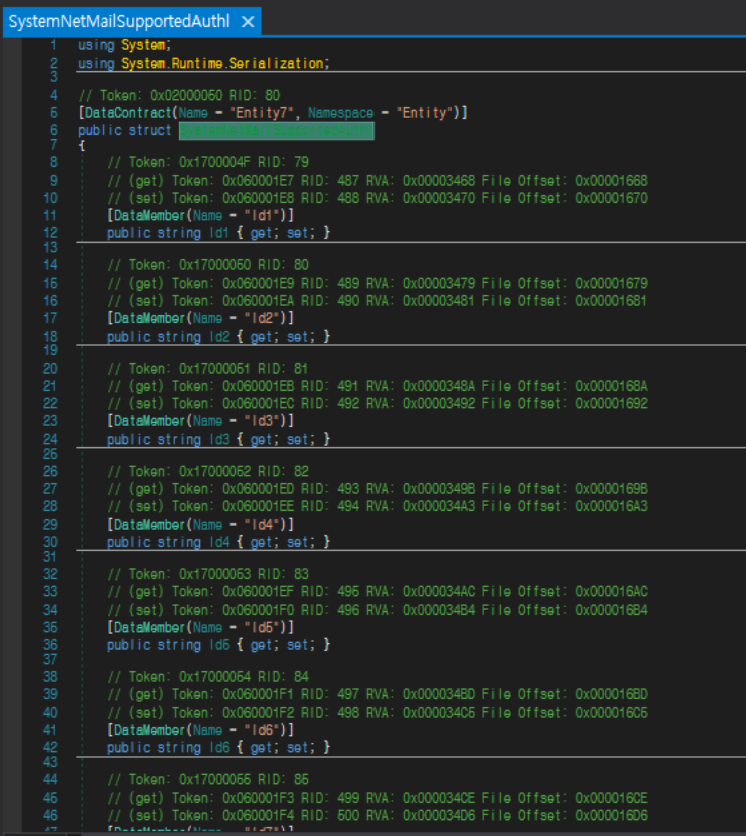Click token 0x060001F2 in line 40 comment

[x=258, y=713]
